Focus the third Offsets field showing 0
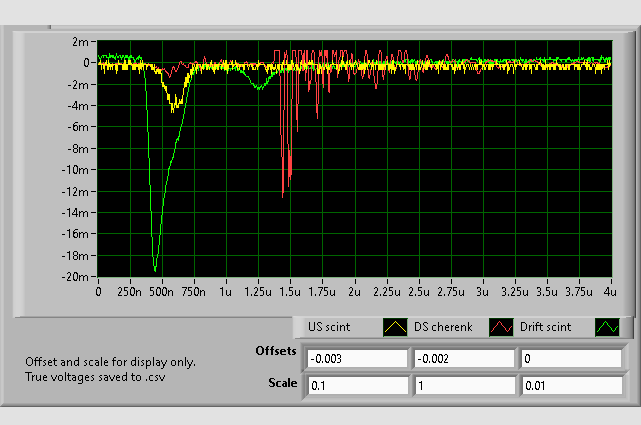The width and height of the screenshot is (641, 425). tap(567, 359)
